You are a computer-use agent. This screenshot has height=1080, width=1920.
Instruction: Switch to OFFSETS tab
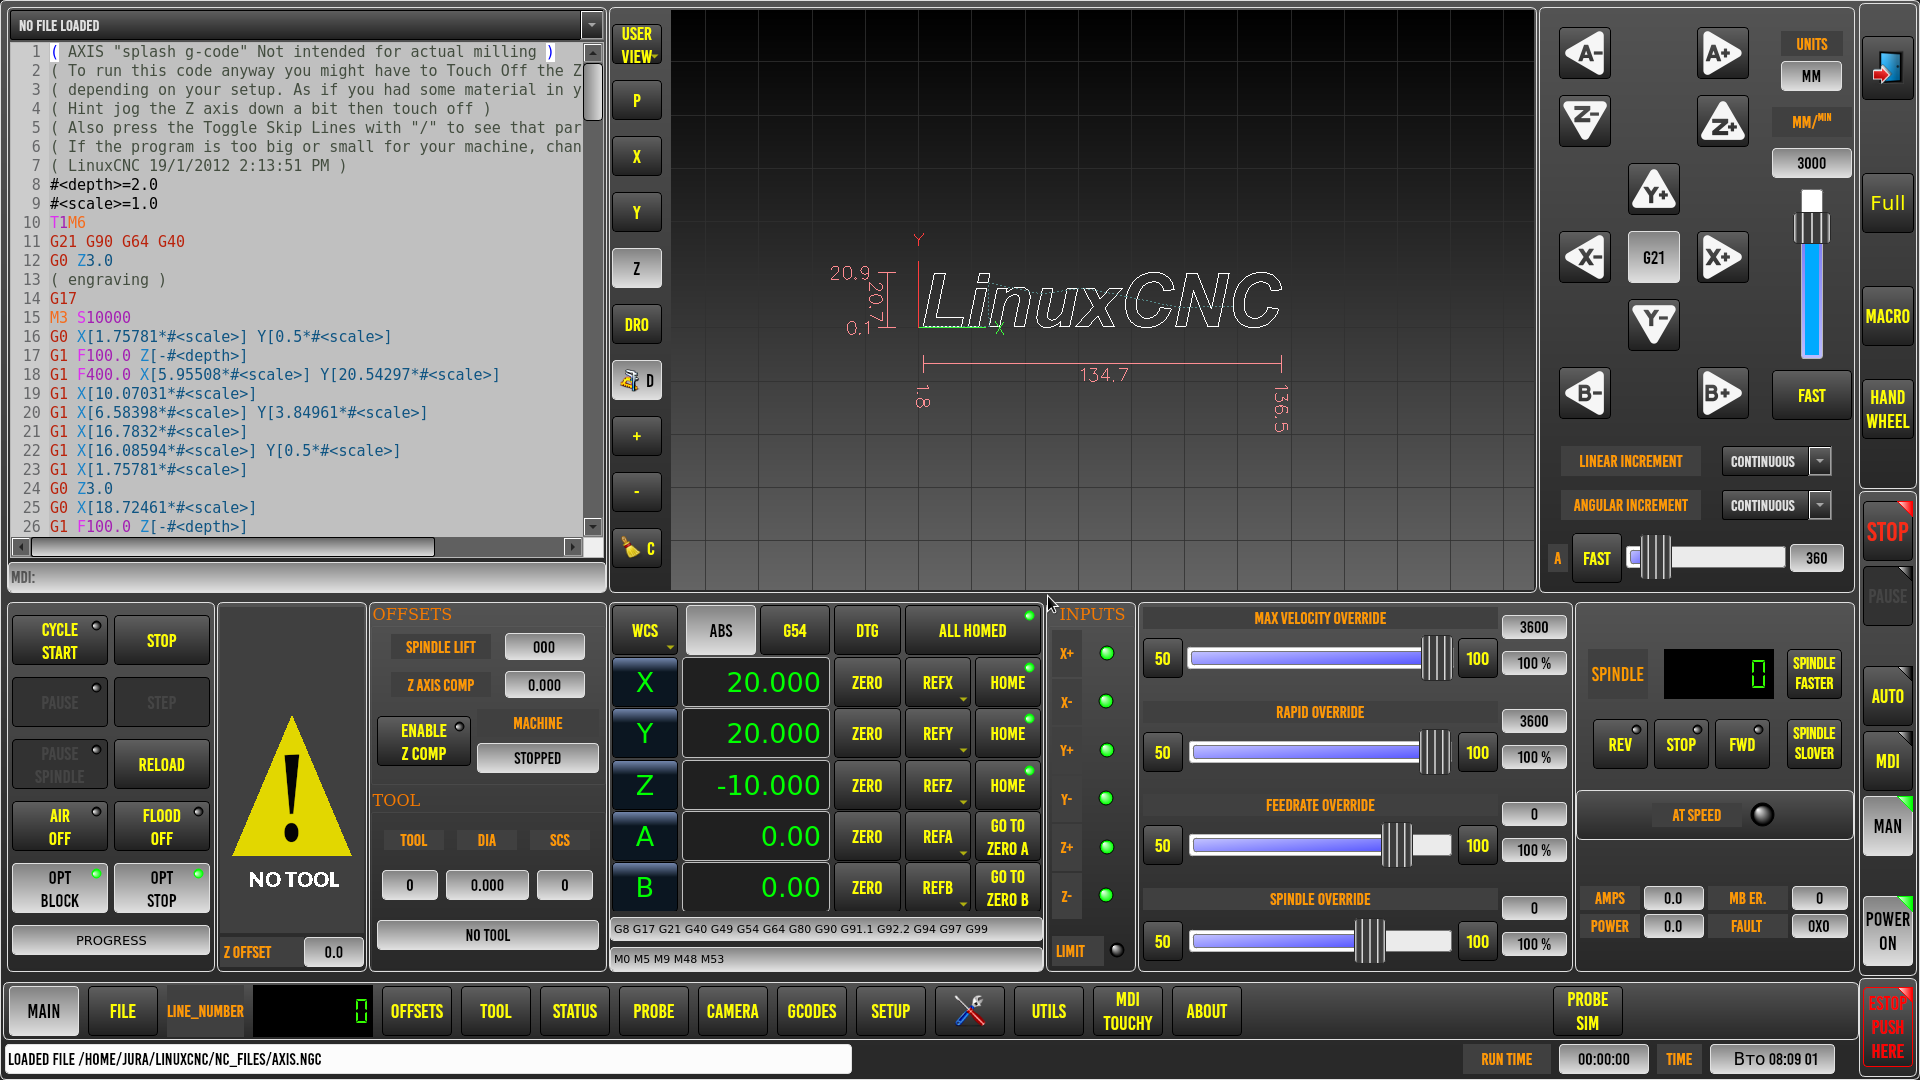point(417,1011)
